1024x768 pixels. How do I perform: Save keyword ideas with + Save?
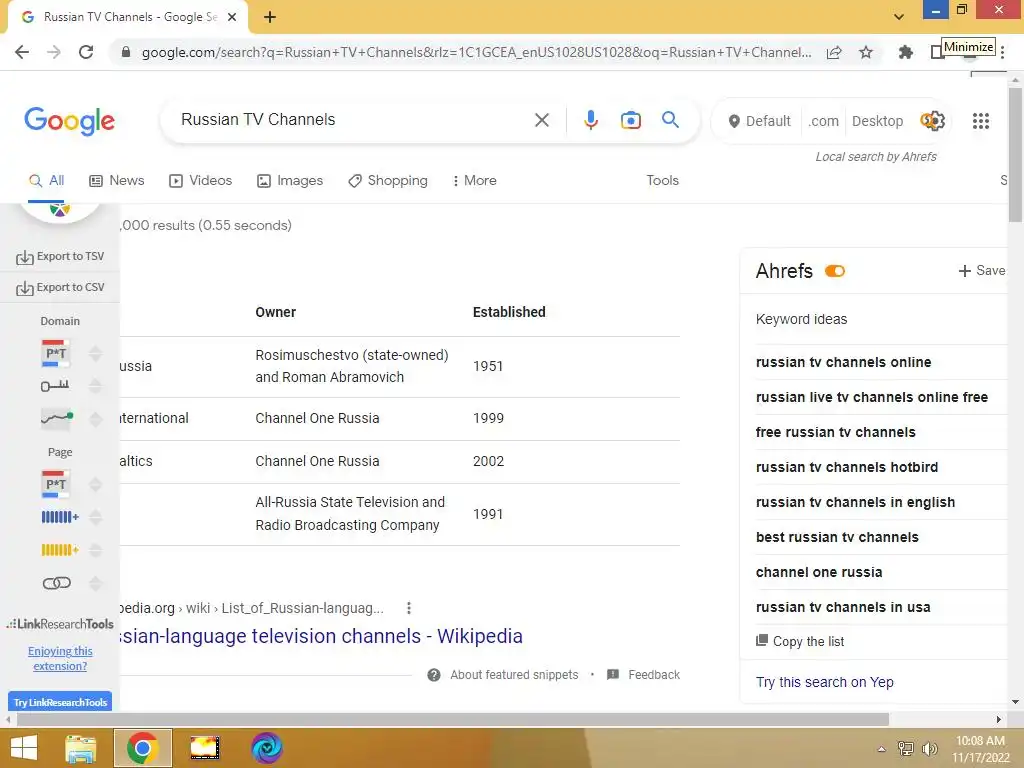click(x=982, y=270)
